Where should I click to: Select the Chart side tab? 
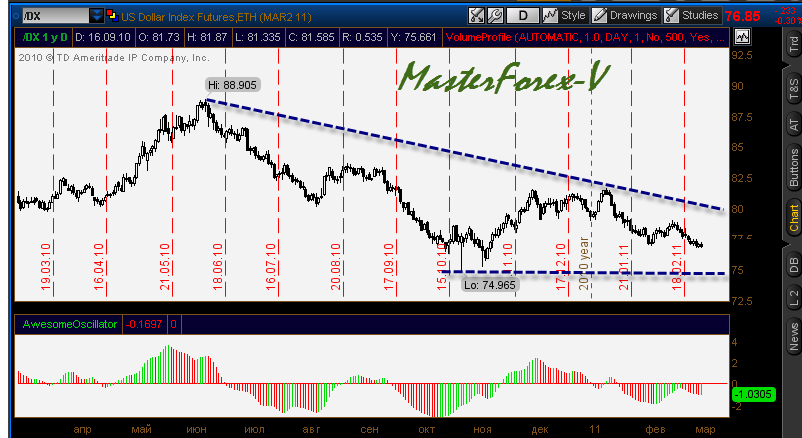793,218
